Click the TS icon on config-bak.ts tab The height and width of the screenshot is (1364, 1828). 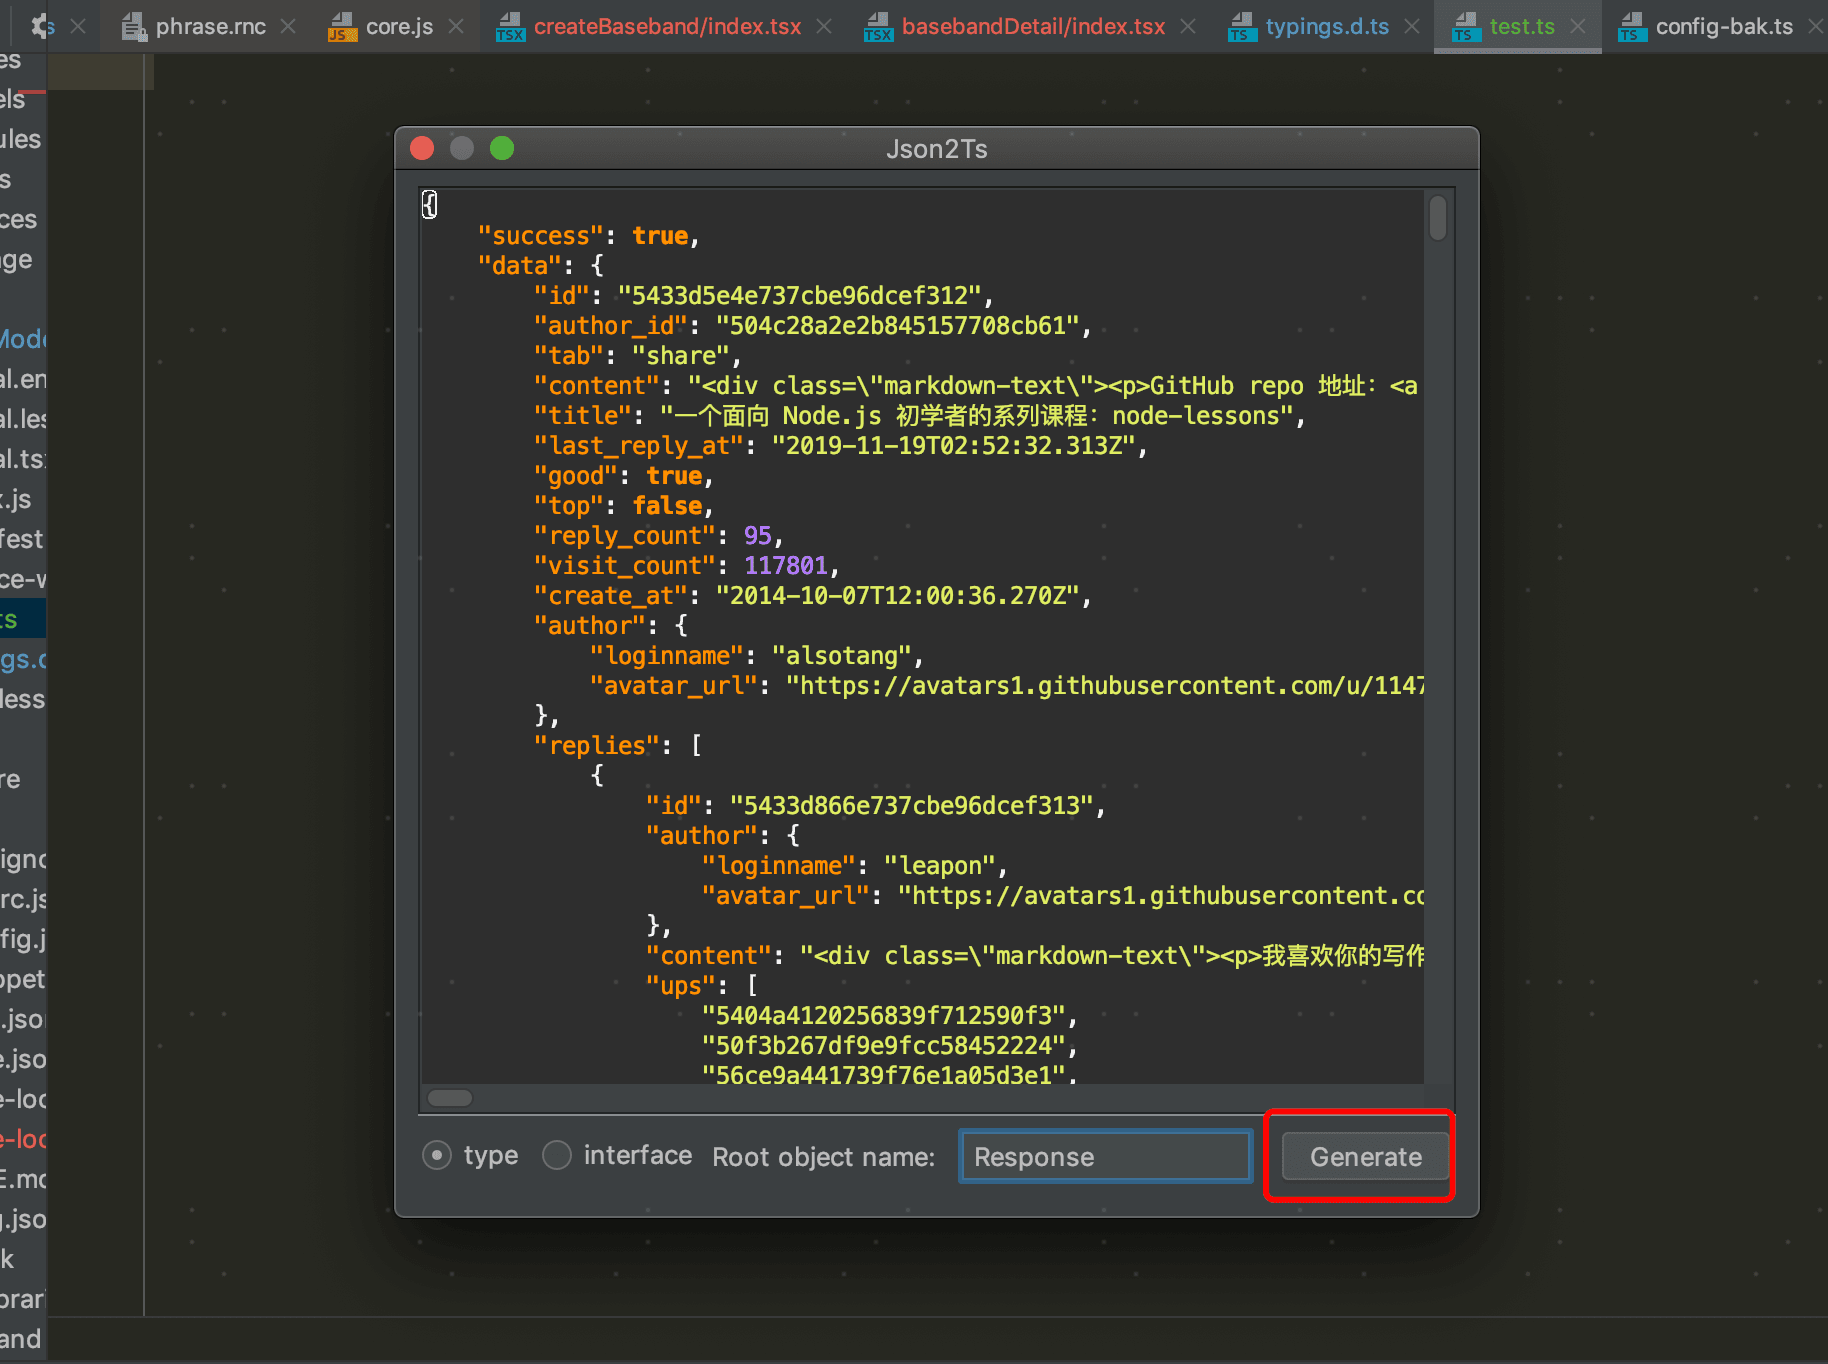tap(1631, 27)
